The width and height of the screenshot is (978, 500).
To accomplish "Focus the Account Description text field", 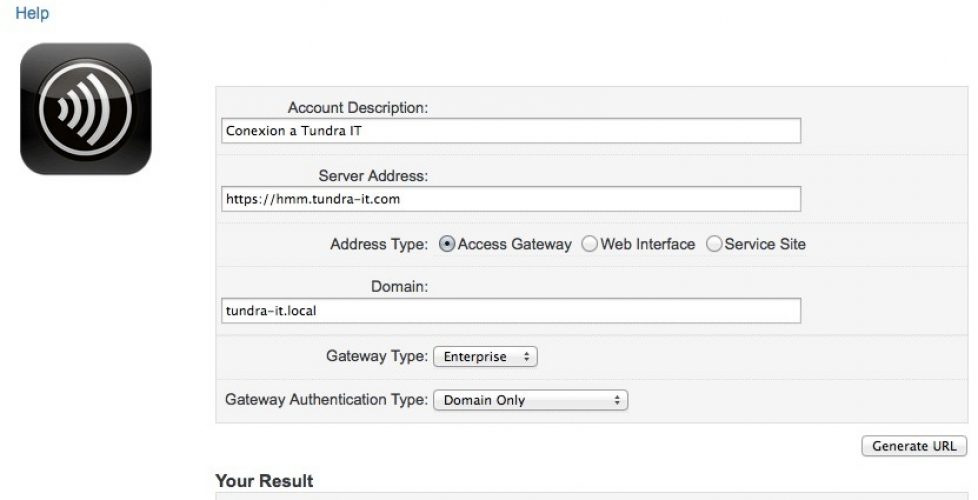I will (510, 131).
